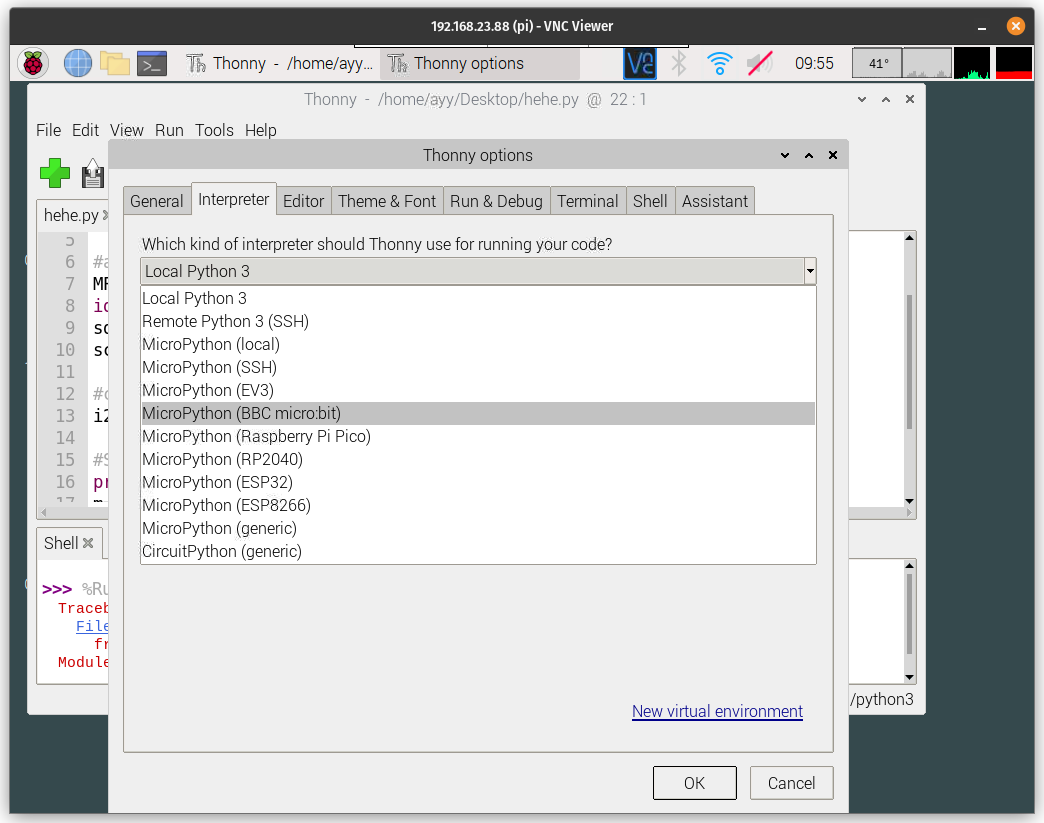Screen dimensions: 1044x823
Task: Open the VNC server tray icon
Action: 640,63
